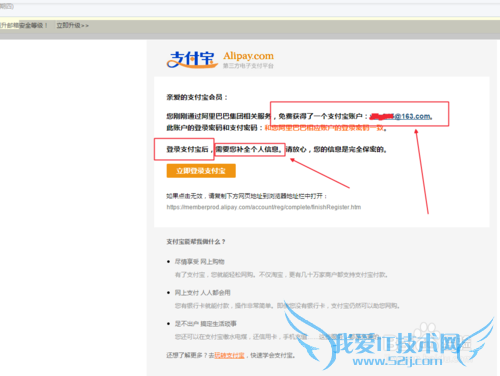Click the 如果点击无效 instruction line

click(246, 196)
